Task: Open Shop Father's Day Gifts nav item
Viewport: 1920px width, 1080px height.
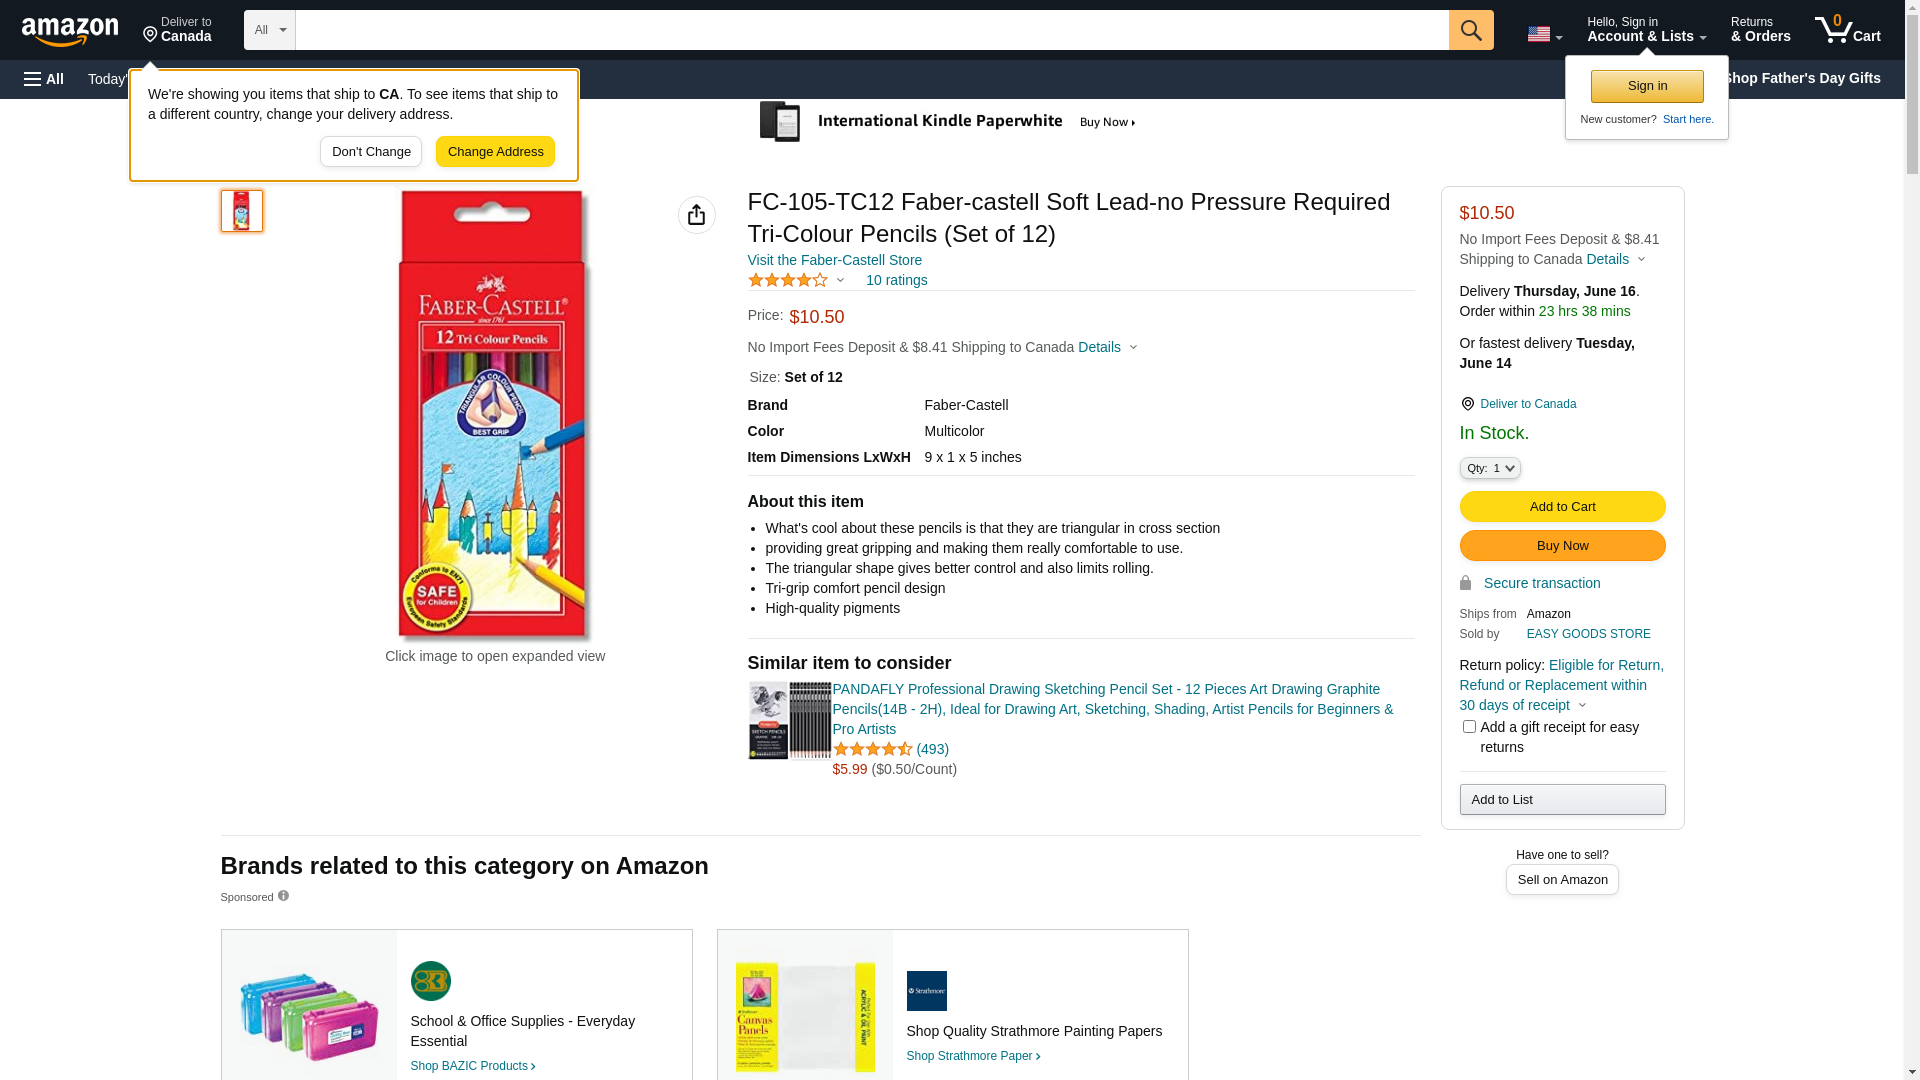Action: [1801, 78]
